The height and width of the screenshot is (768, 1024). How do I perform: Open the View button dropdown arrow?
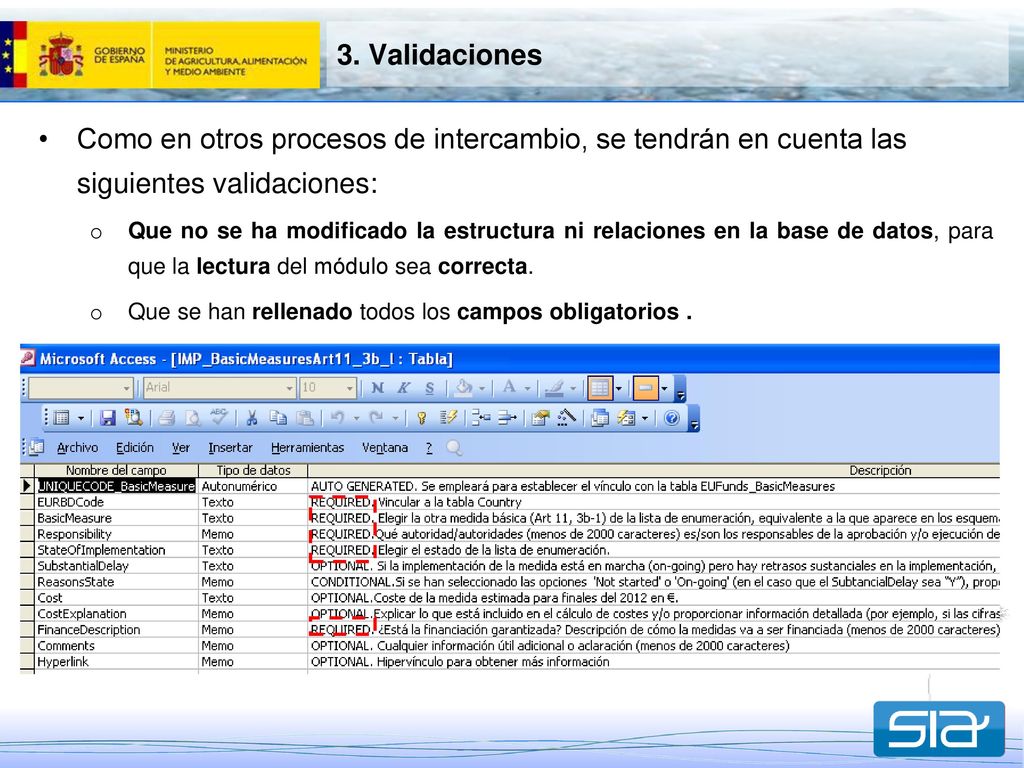[x=81, y=419]
